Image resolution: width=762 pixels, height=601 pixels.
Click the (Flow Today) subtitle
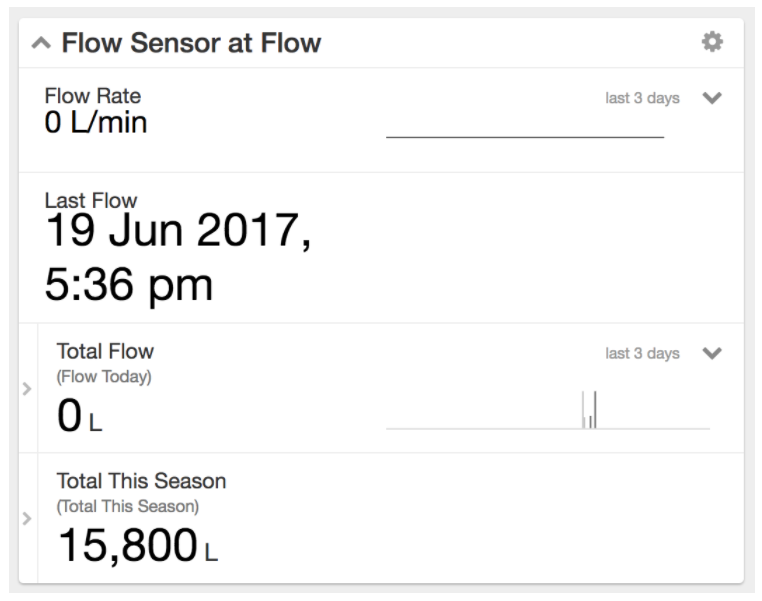(104, 377)
